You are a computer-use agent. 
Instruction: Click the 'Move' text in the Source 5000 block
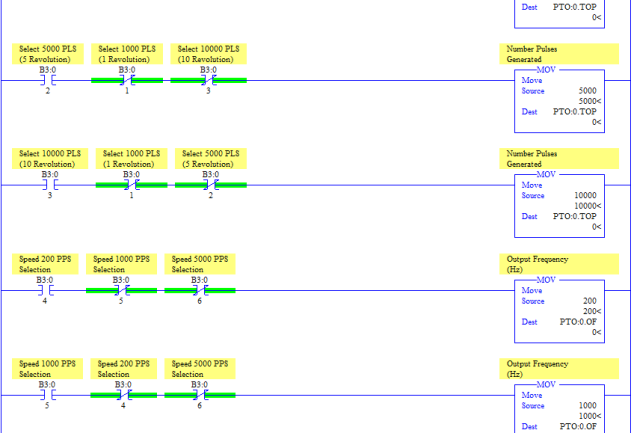pyautogui.click(x=532, y=80)
